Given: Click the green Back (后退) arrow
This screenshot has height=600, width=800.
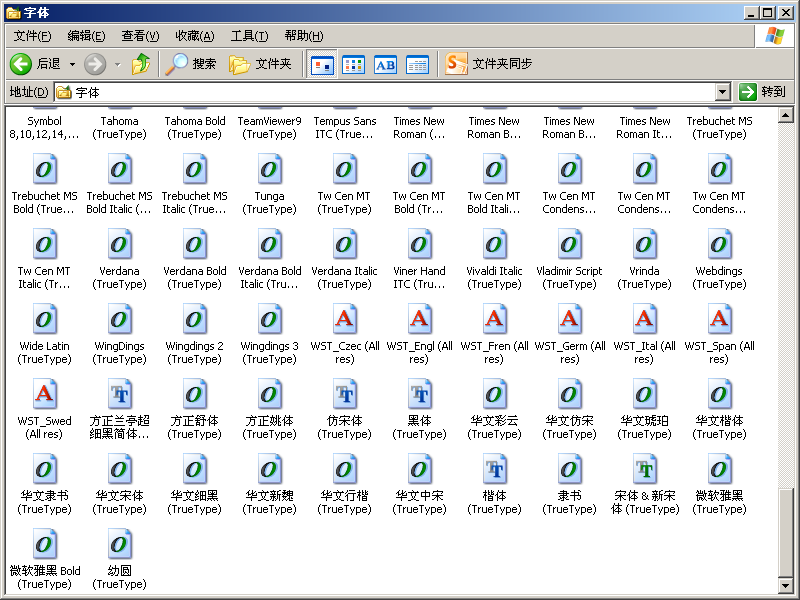Looking at the screenshot, I should point(21,64).
